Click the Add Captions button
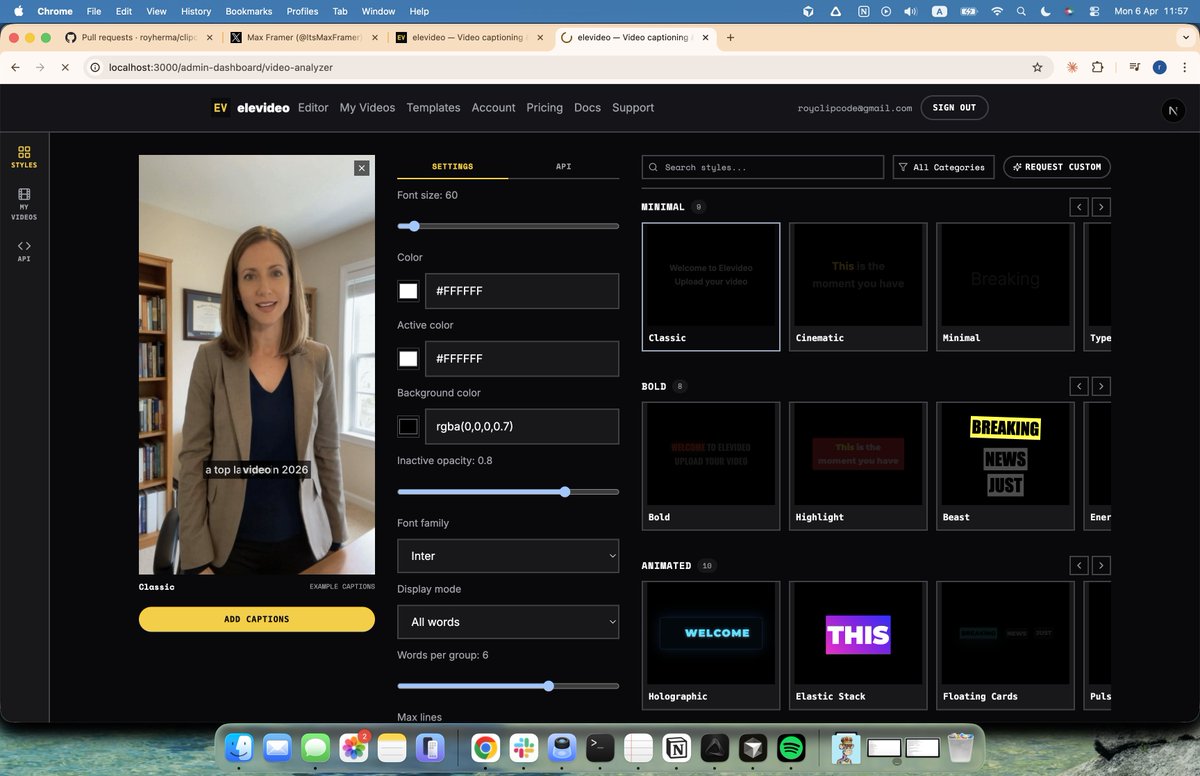Viewport: 1200px width, 776px height. click(257, 619)
